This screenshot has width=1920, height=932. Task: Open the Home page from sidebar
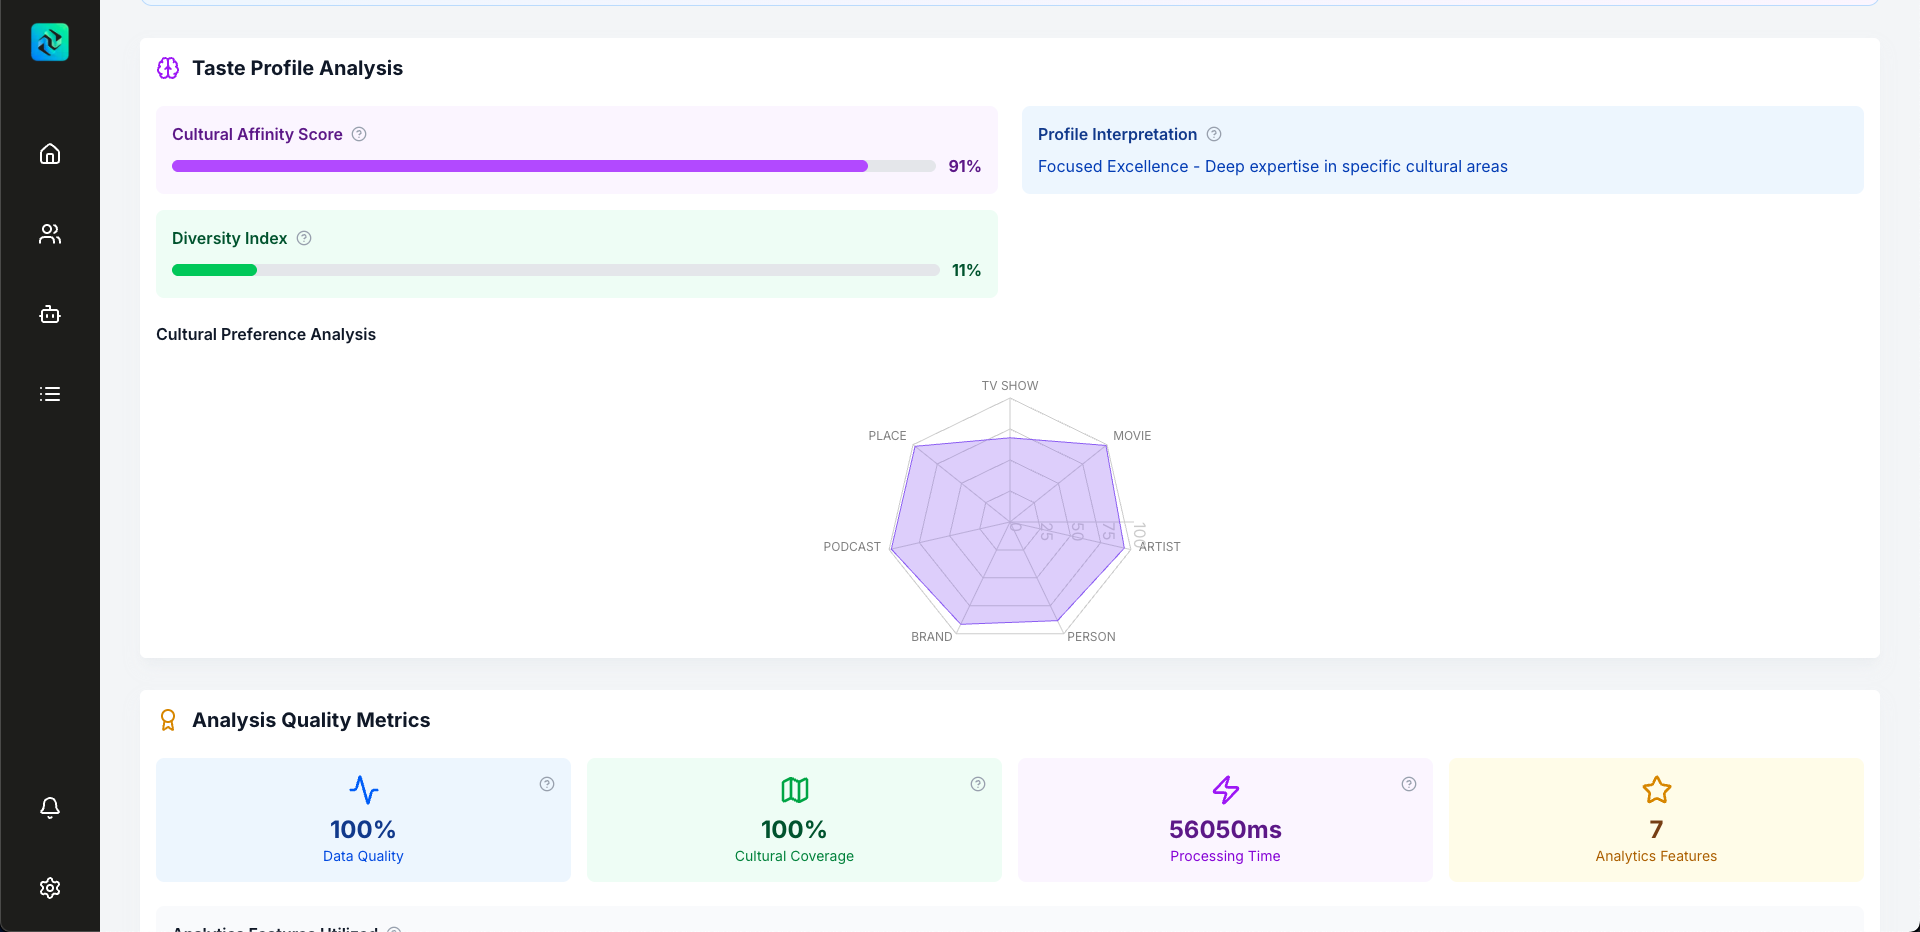pyautogui.click(x=50, y=154)
